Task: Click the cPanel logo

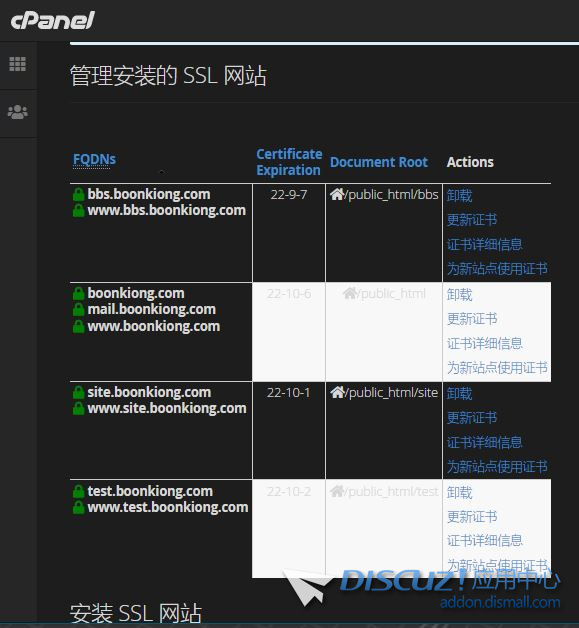Action: click(52, 20)
